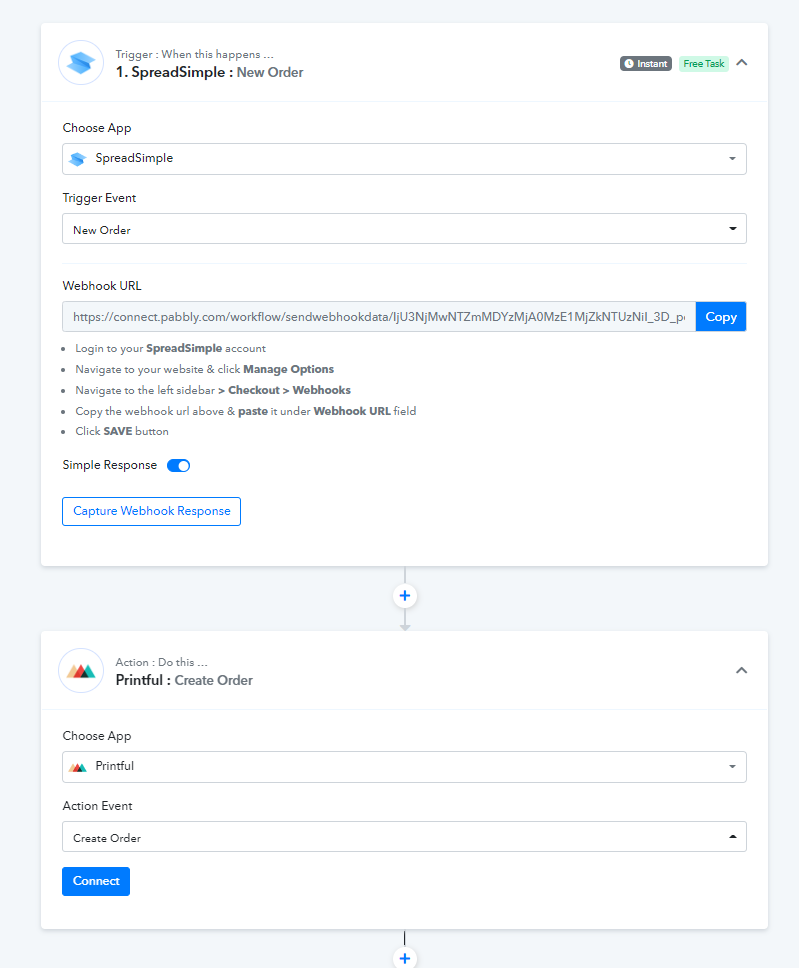The height and width of the screenshot is (968, 799).
Task: Collapse the SpreadSimple trigger step
Action: coord(742,63)
